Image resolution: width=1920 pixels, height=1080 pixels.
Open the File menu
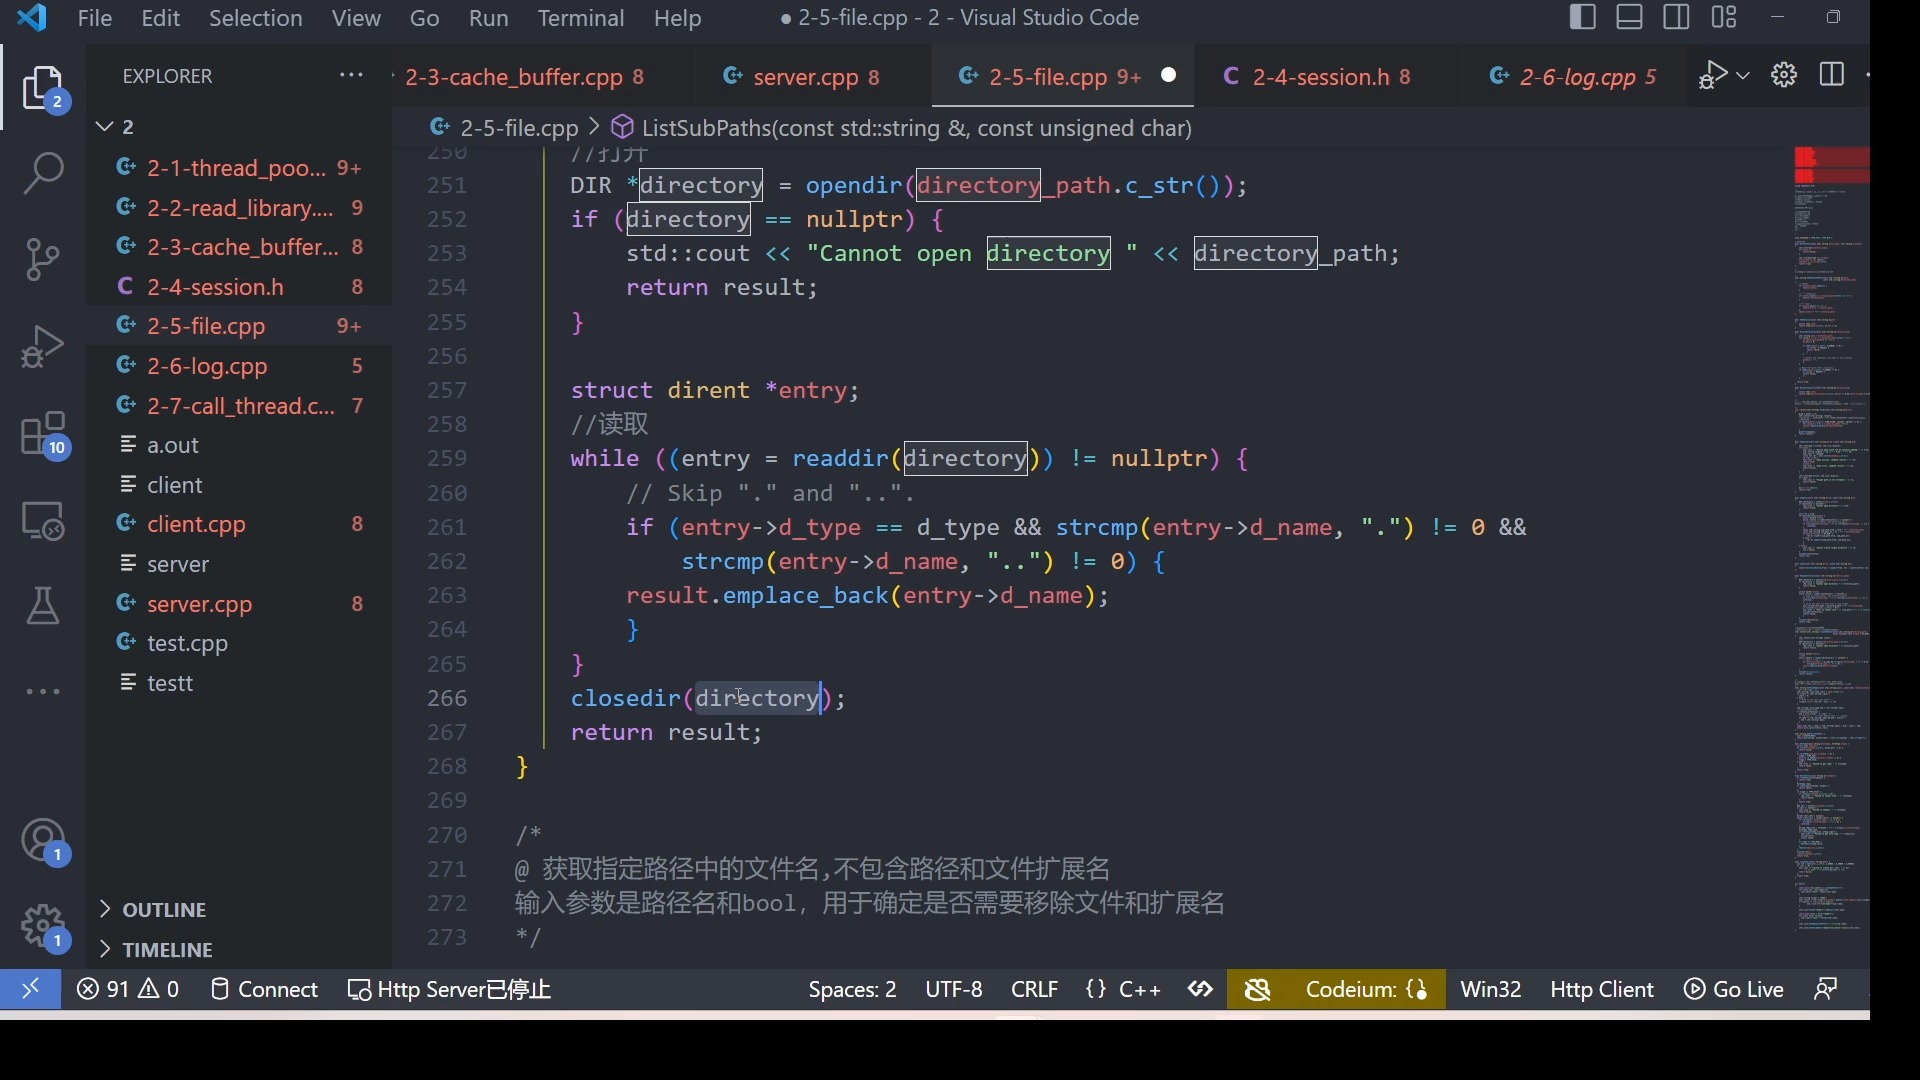pyautogui.click(x=95, y=18)
